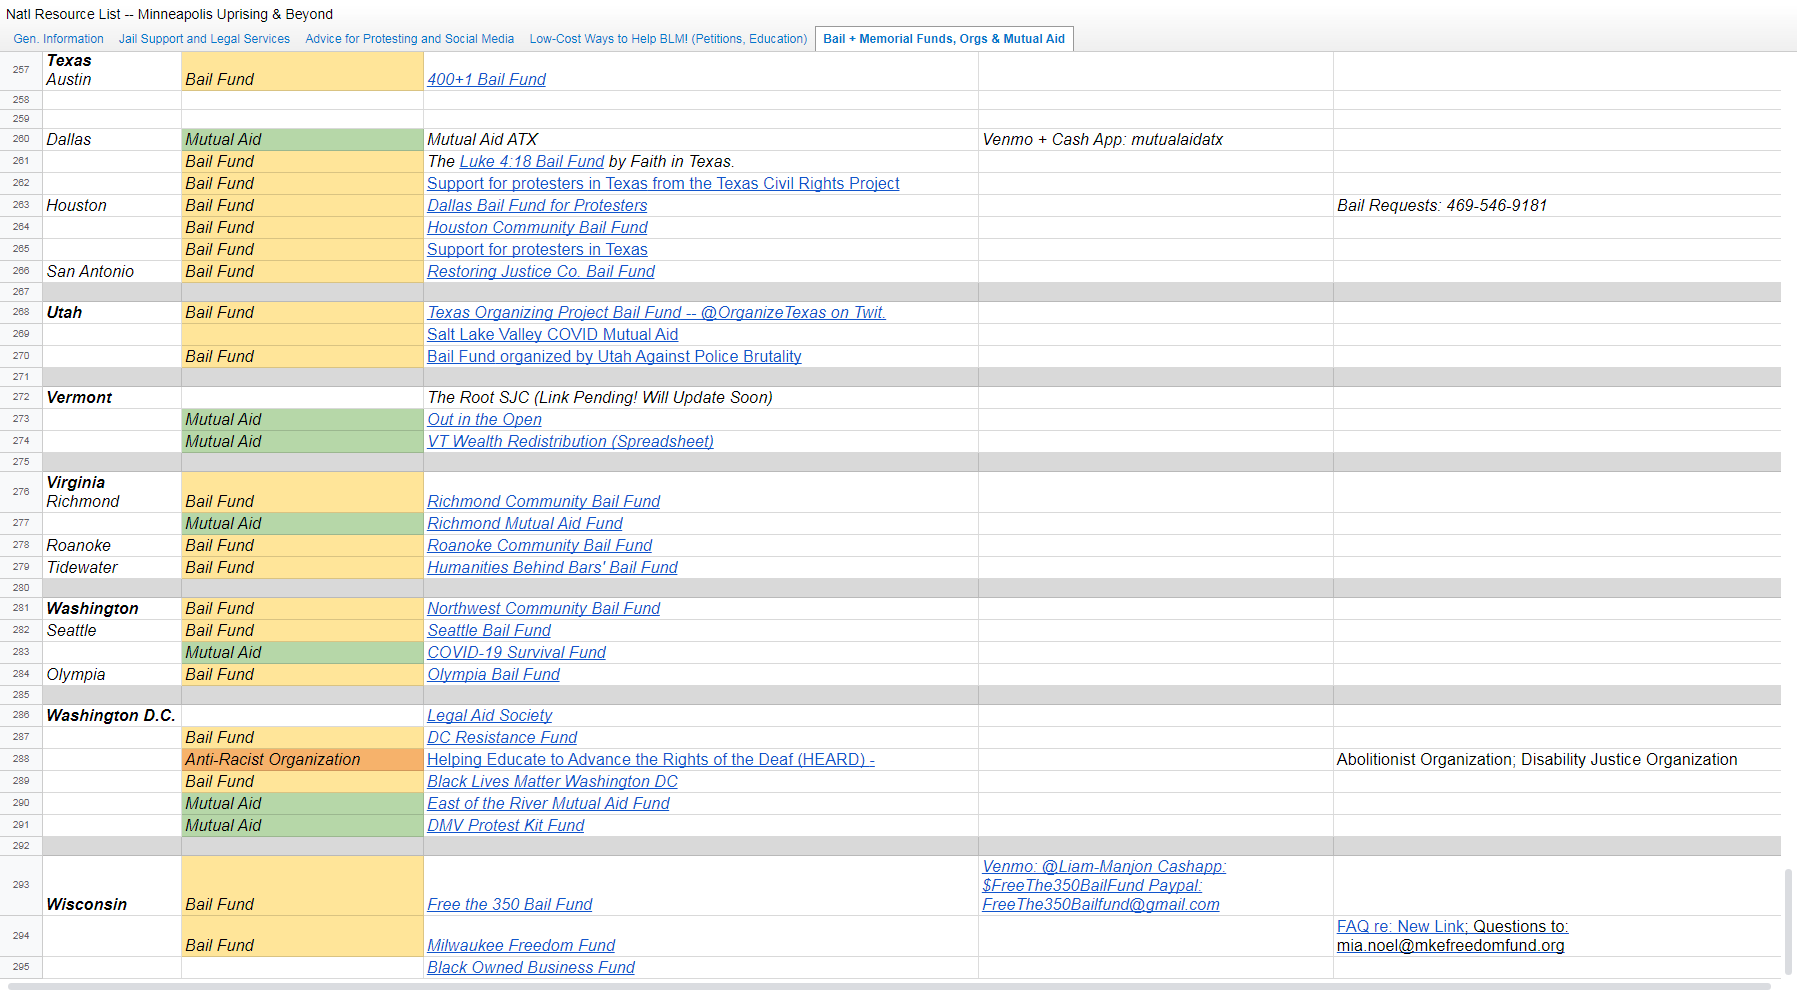Click the Dallas city cell
The image size is (1797, 995).
tap(112, 140)
